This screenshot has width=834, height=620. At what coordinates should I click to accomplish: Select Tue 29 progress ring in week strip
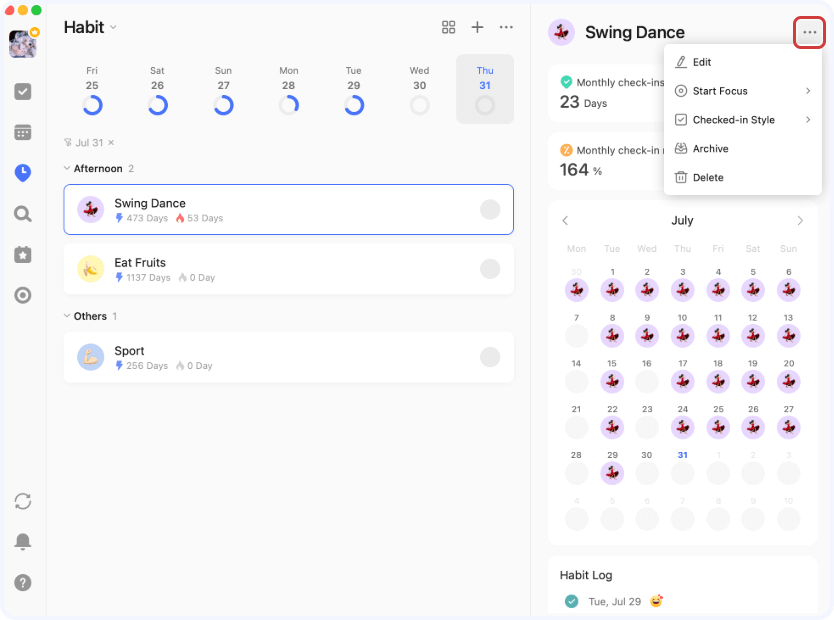[354, 105]
